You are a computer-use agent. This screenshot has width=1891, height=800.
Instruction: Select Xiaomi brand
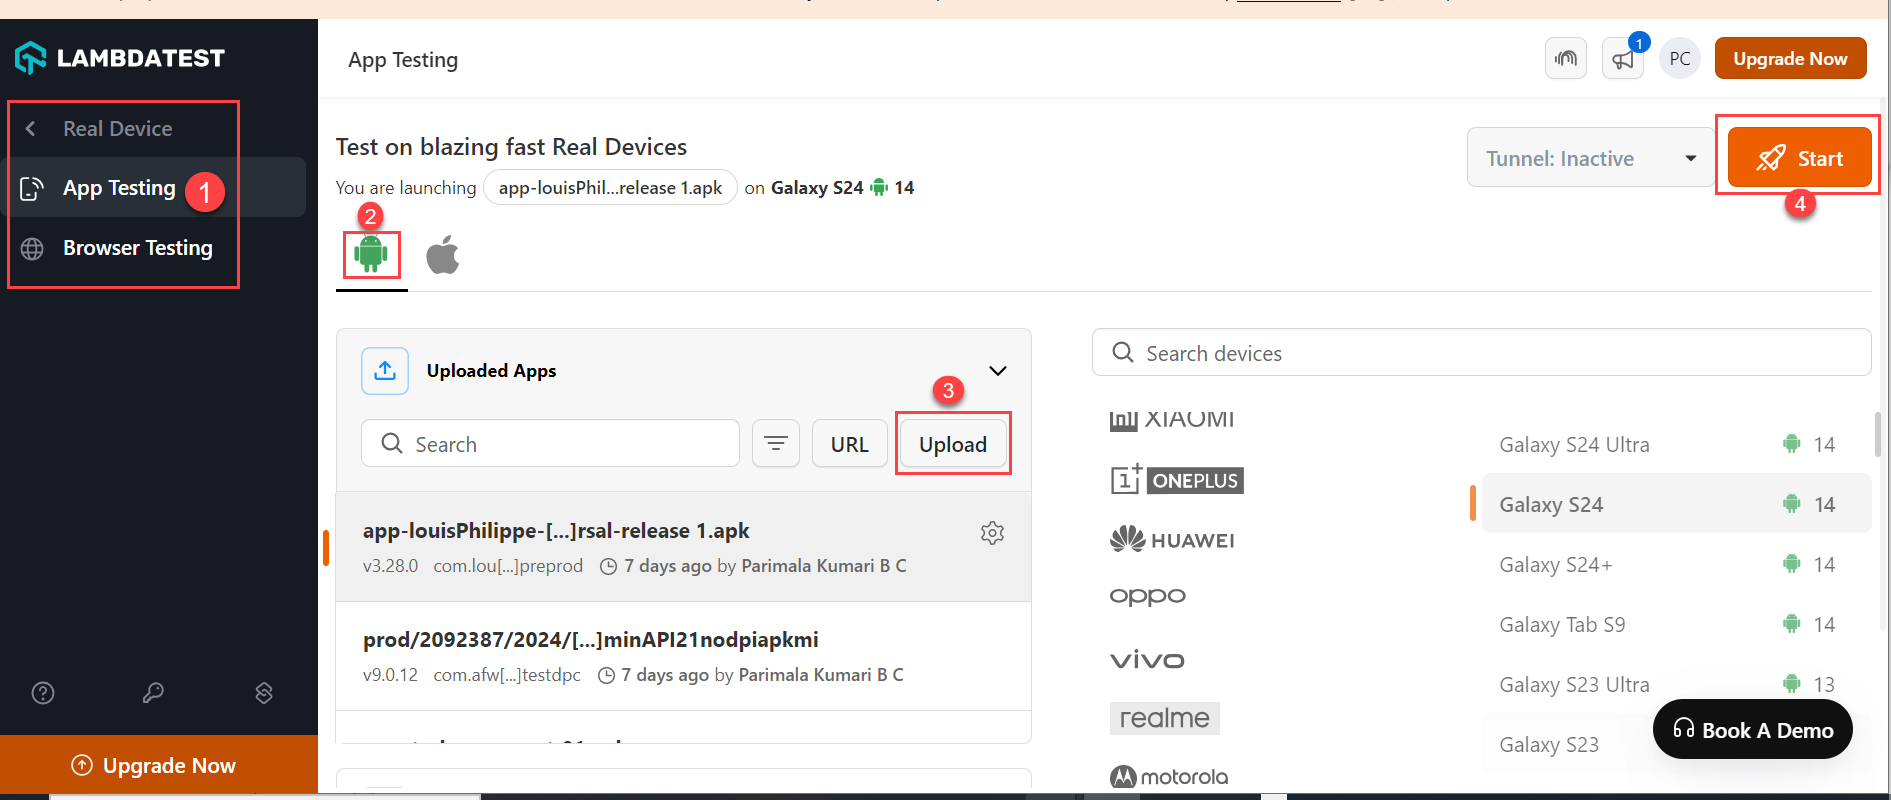click(x=1172, y=420)
